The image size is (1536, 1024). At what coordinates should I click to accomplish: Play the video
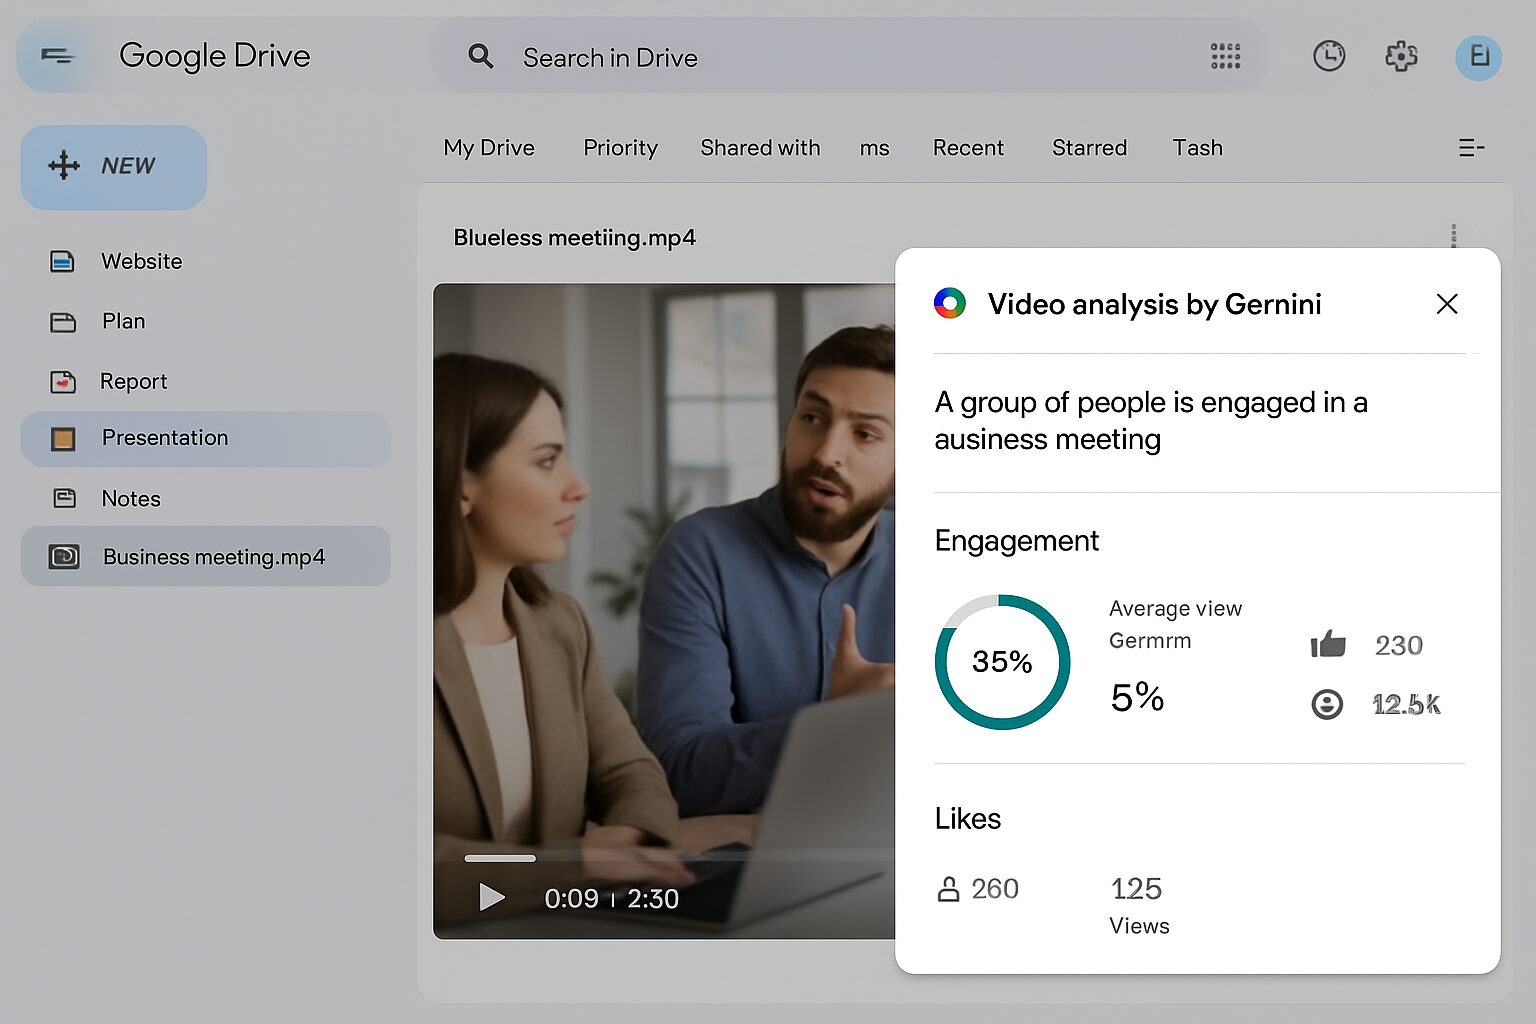coord(491,897)
